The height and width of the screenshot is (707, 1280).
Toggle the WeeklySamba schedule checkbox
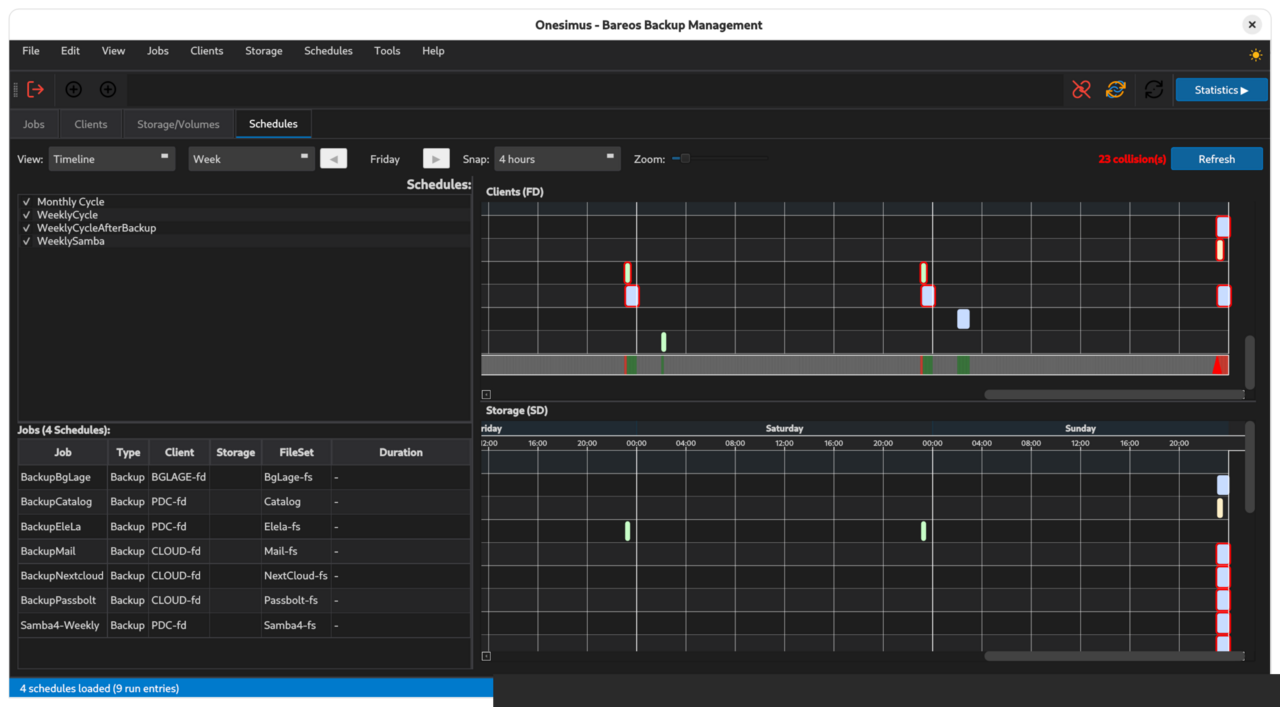(x=27, y=241)
